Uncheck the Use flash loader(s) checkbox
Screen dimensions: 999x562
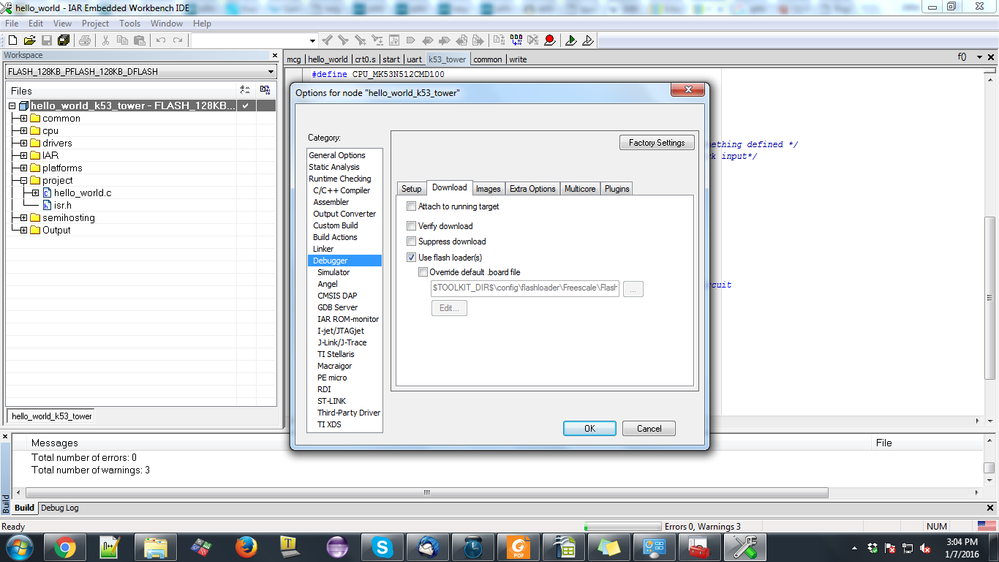pos(411,257)
